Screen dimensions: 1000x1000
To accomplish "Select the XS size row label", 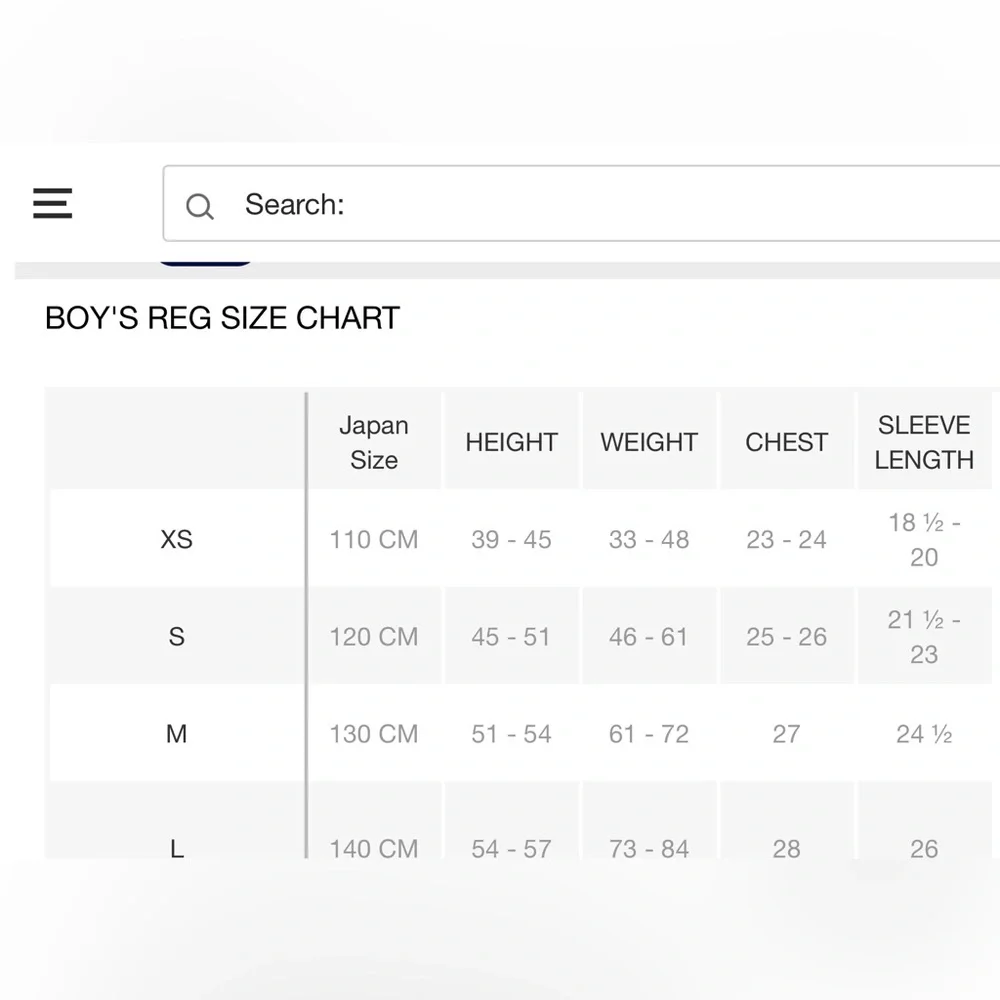I will pyautogui.click(x=177, y=540).
